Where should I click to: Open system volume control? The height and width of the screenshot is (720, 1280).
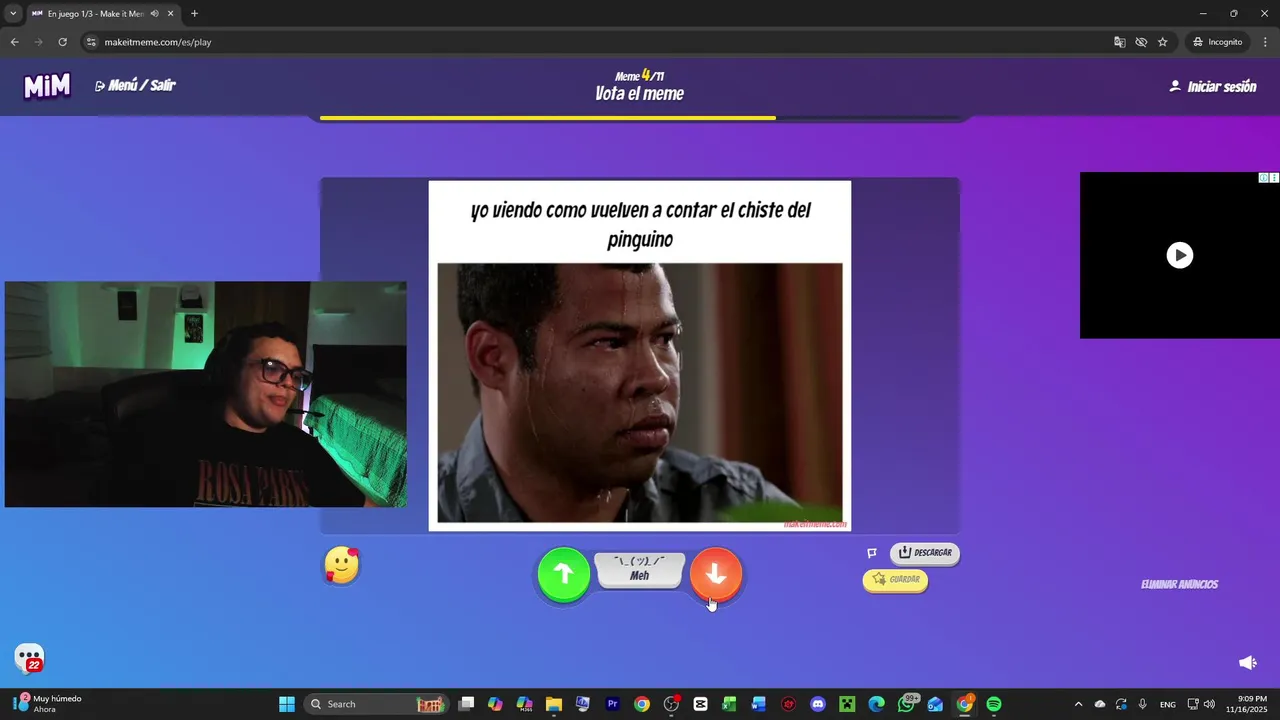[1209, 704]
